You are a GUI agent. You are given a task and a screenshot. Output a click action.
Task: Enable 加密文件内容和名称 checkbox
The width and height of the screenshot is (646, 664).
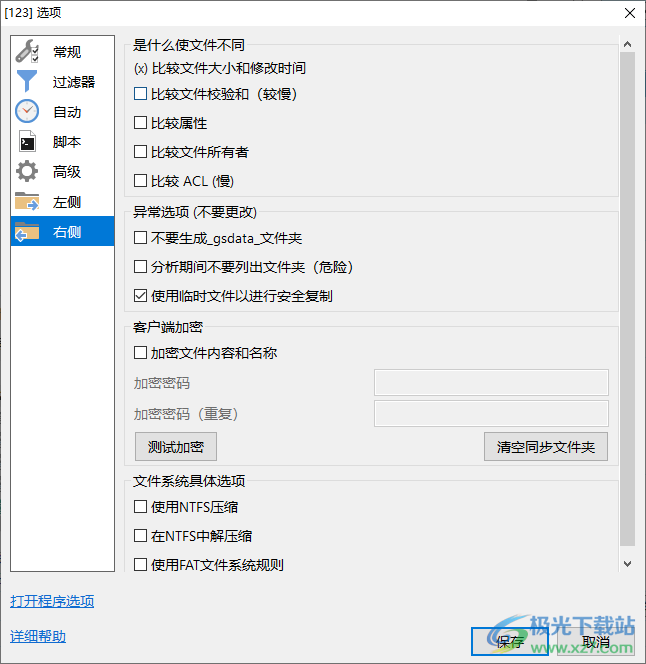tap(140, 352)
